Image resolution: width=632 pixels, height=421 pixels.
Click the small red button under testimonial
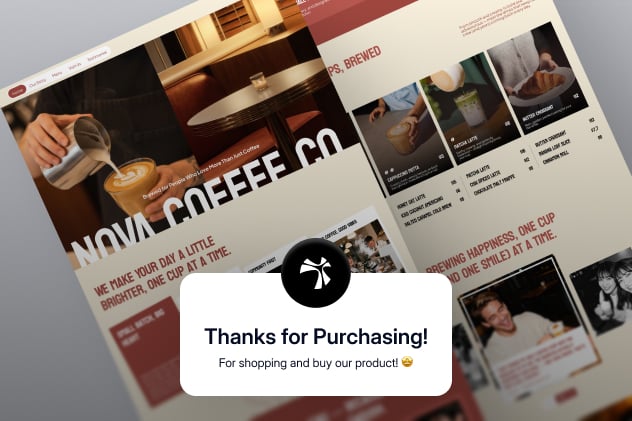[565, 396]
